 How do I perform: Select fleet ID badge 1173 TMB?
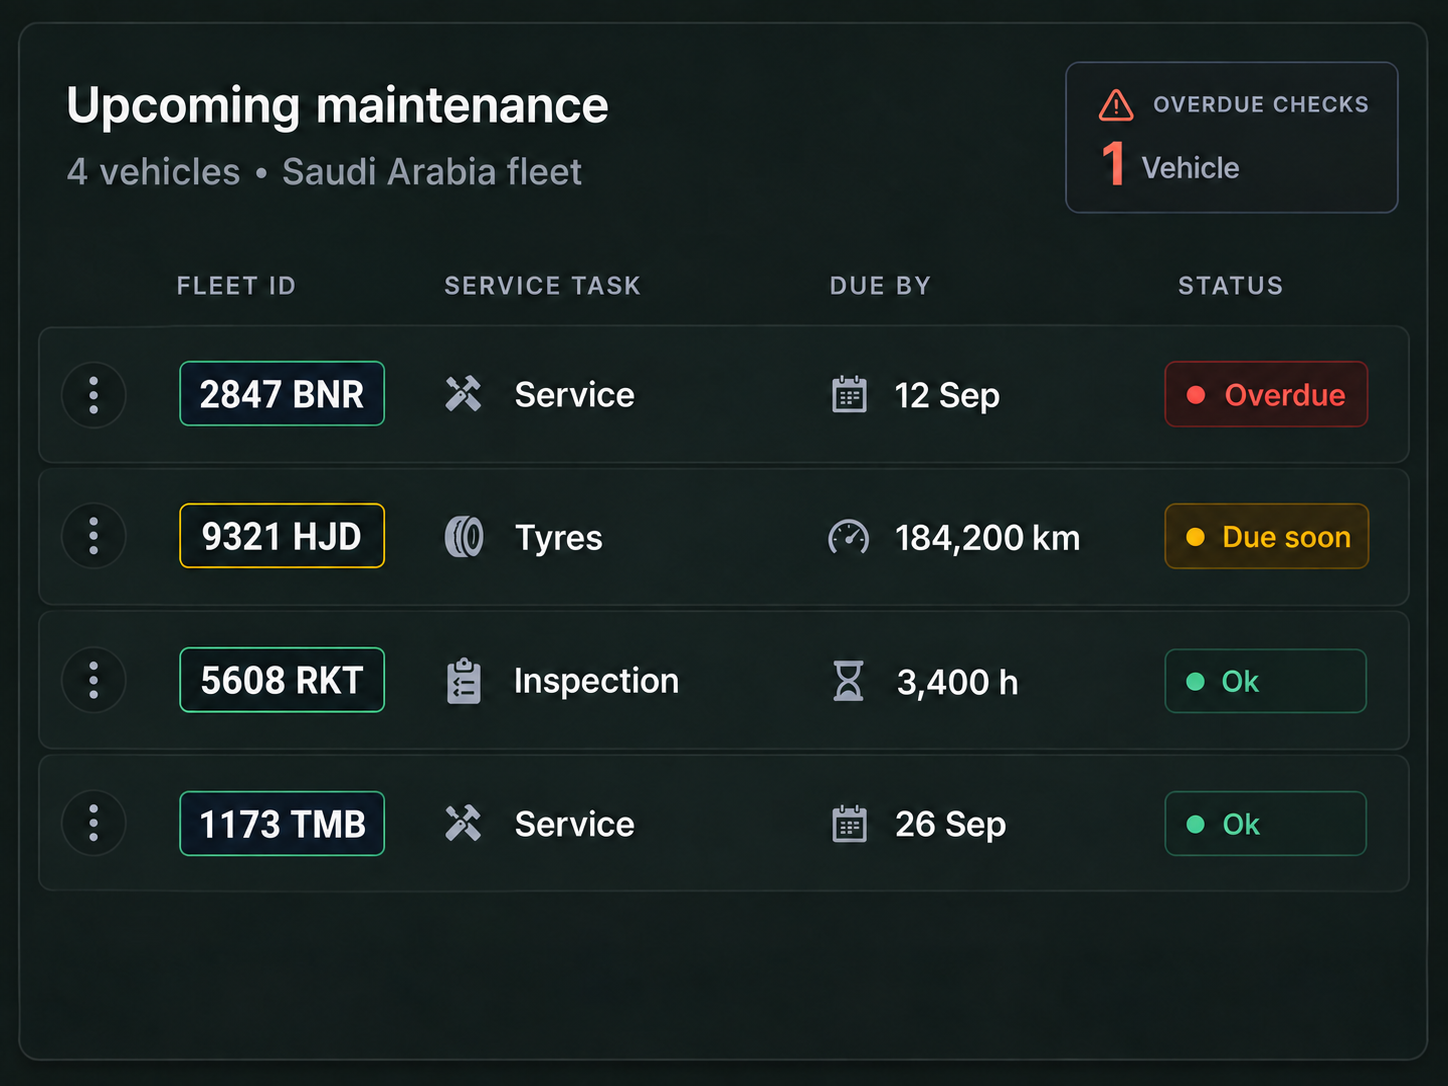pos(282,823)
